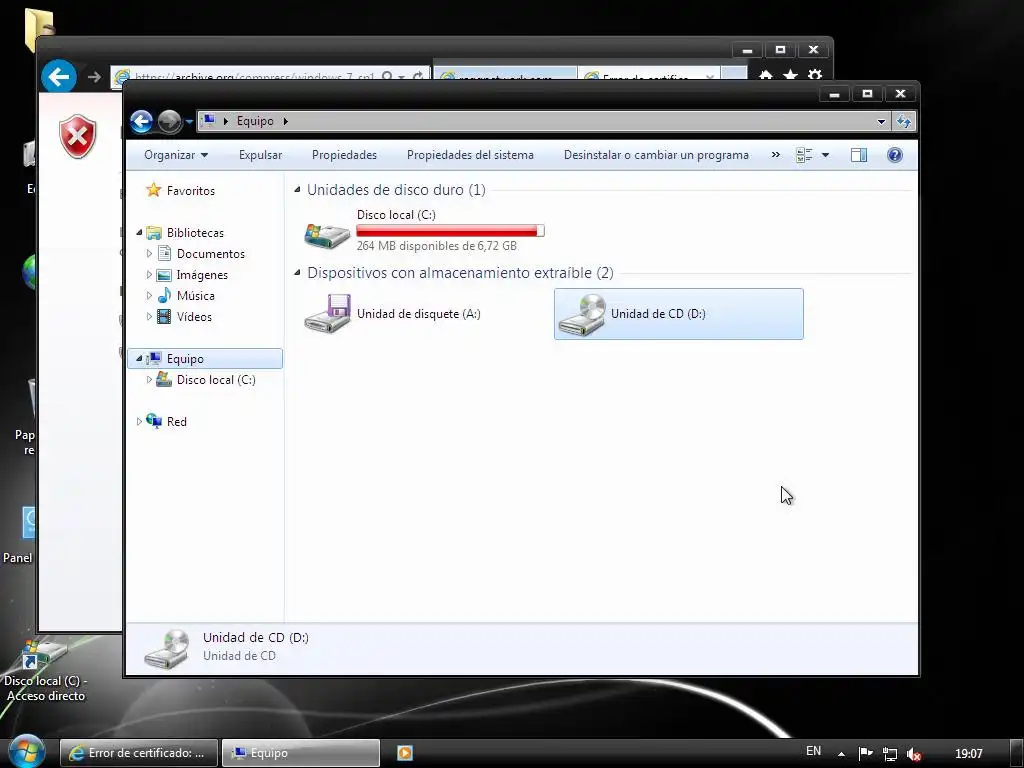Image resolution: width=1024 pixels, height=768 pixels.
Task: Select the Disco local (C:) drive icon
Action: [x=327, y=235]
